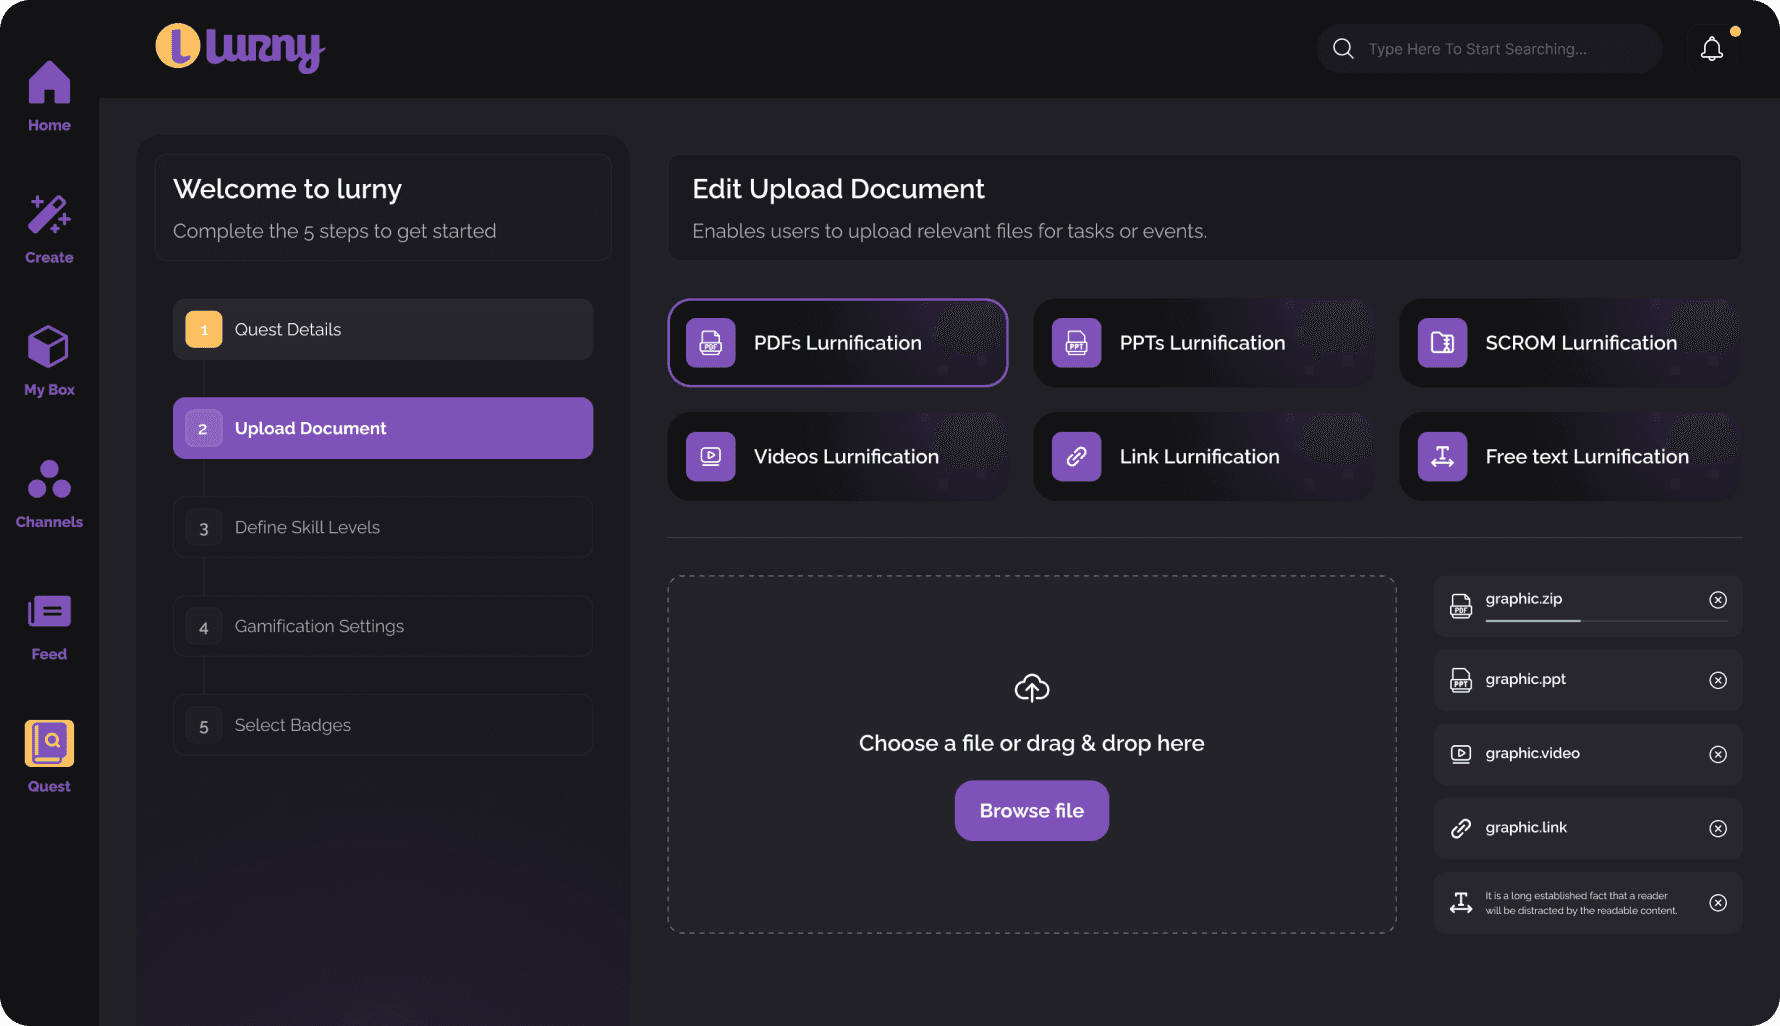Click the Create magic wand icon
The height and width of the screenshot is (1026, 1780).
coord(49,215)
